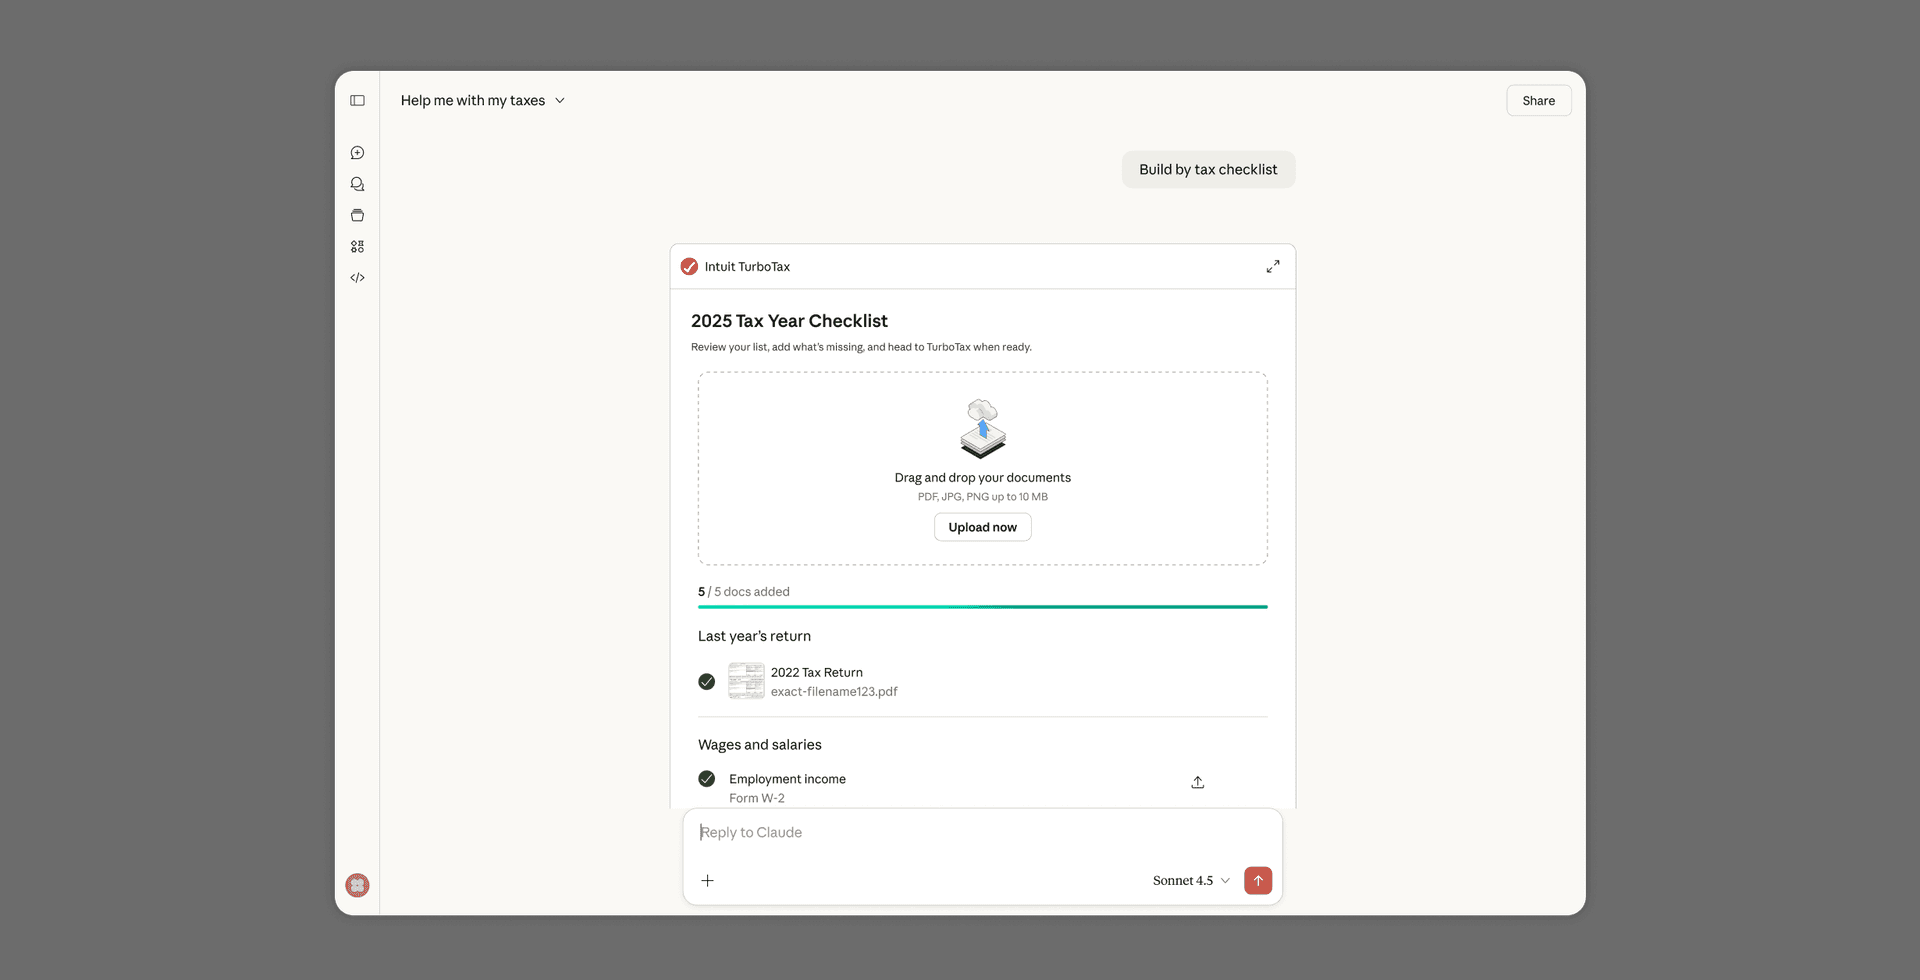Click the '2022 Tax Return' title text
Image resolution: width=1920 pixels, height=980 pixels.
click(816, 673)
